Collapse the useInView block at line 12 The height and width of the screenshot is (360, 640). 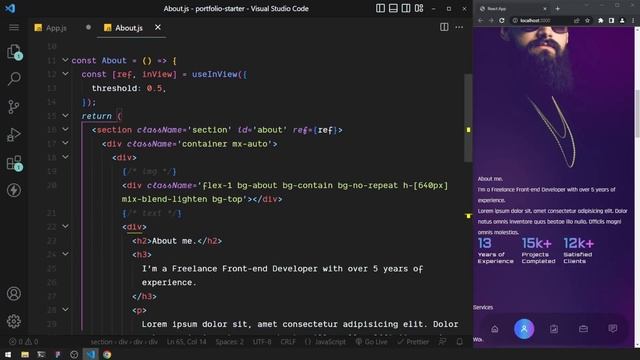click(65, 74)
